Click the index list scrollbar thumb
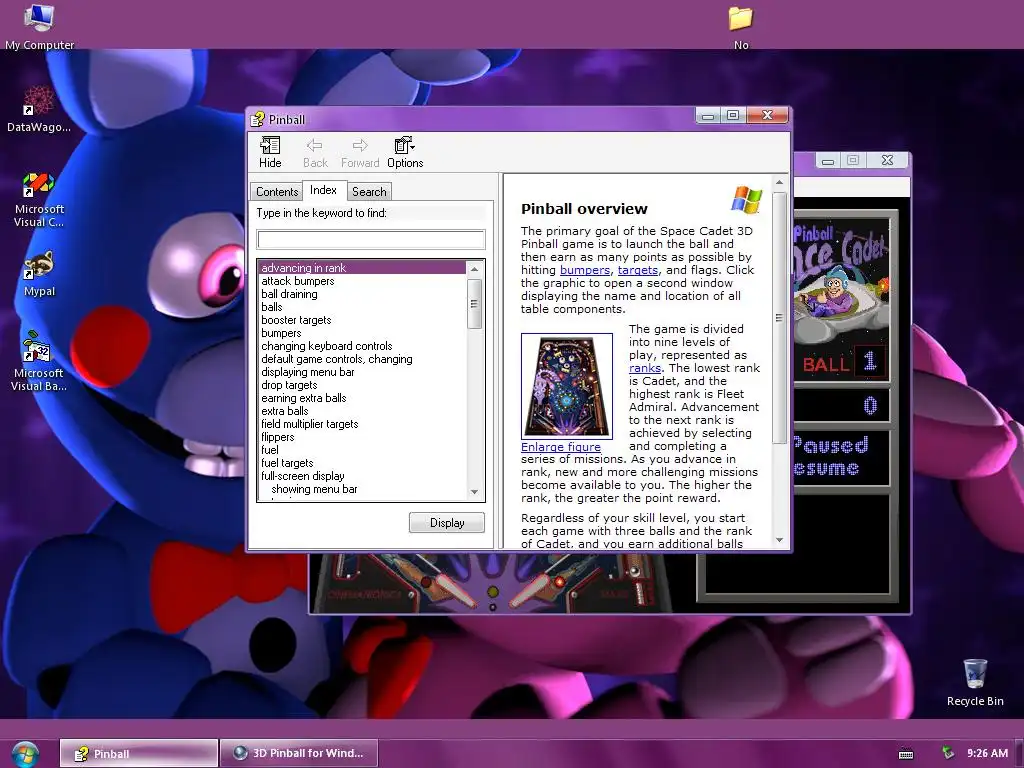The width and height of the screenshot is (1024, 768). click(475, 304)
